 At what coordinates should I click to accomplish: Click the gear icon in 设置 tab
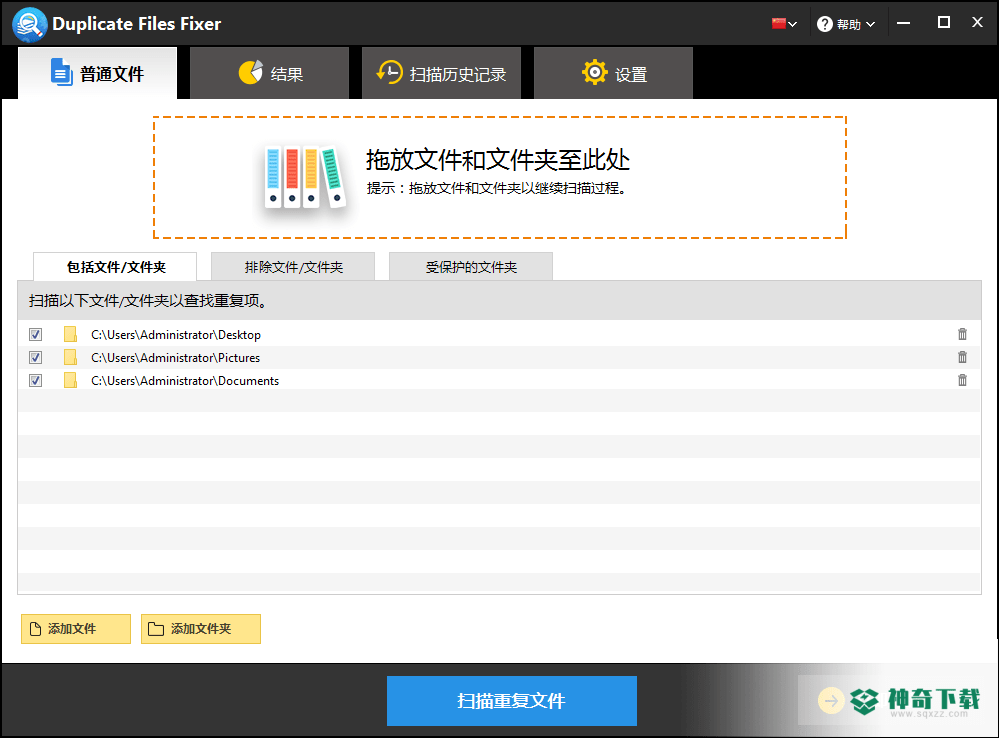(x=594, y=73)
